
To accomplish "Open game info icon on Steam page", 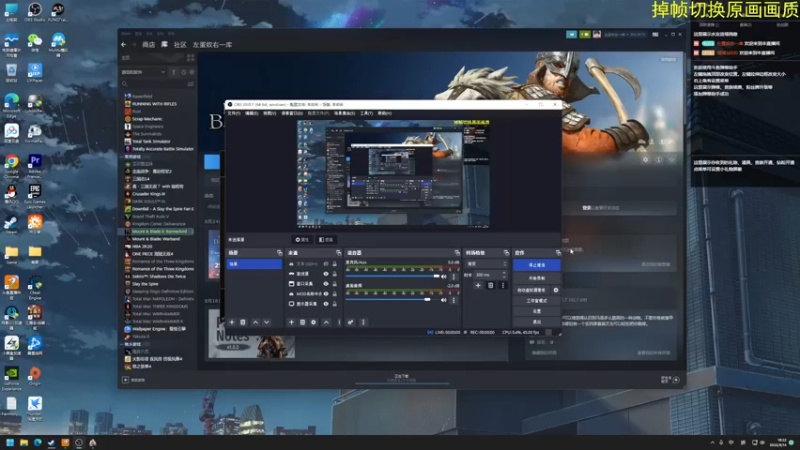I will [659, 160].
